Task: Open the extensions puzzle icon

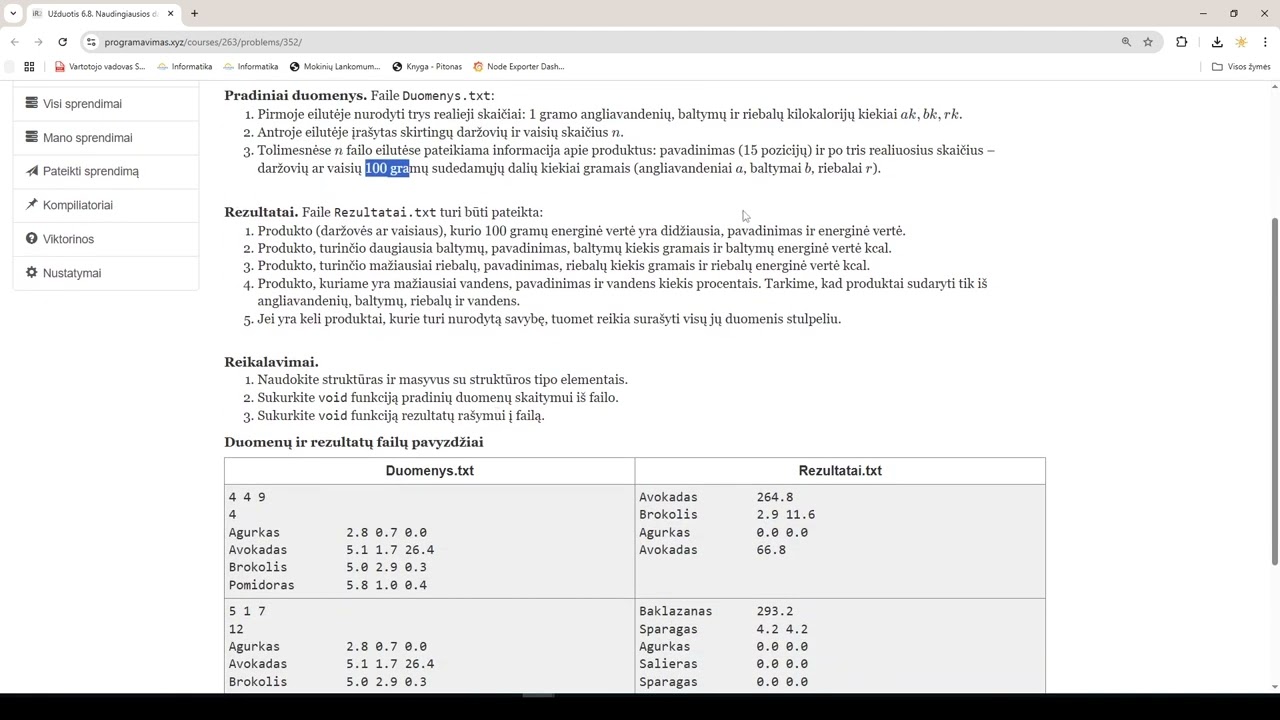Action: click(x=1182, y=42)
